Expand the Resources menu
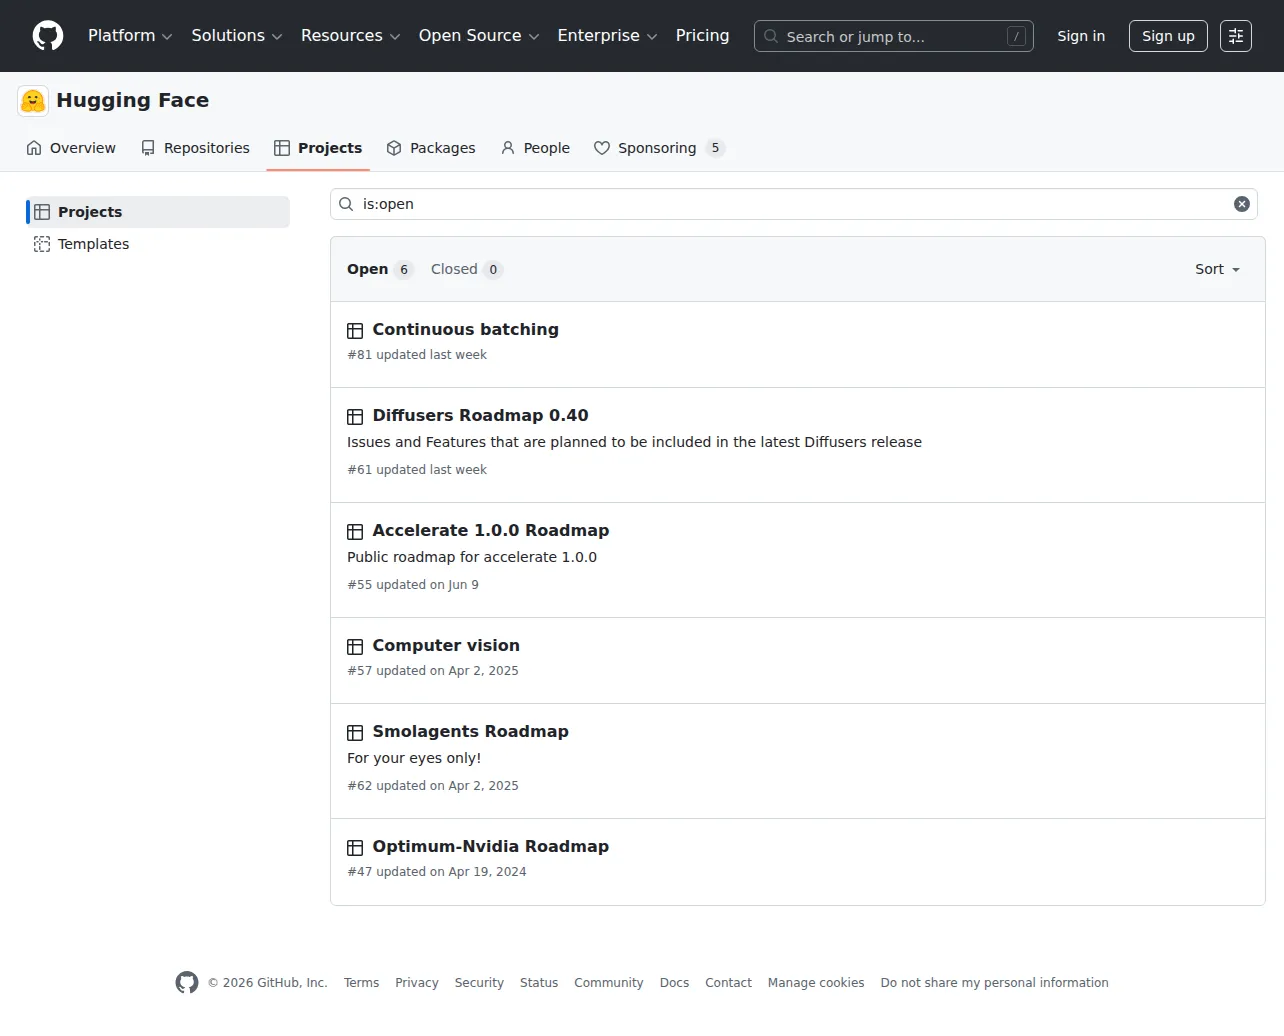 (x=351, y=36)
